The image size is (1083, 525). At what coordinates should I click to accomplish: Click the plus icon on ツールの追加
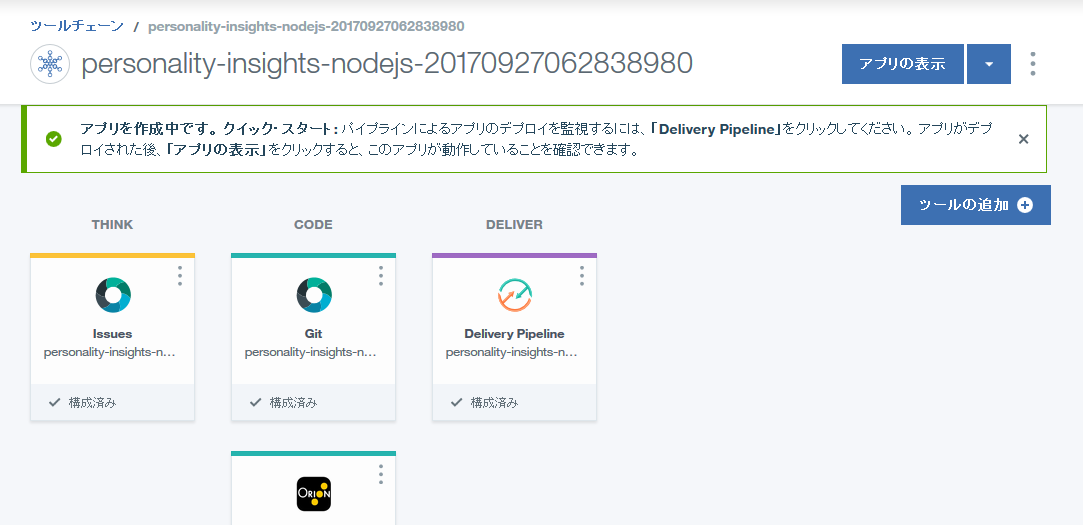click(x=1025, y=205)
